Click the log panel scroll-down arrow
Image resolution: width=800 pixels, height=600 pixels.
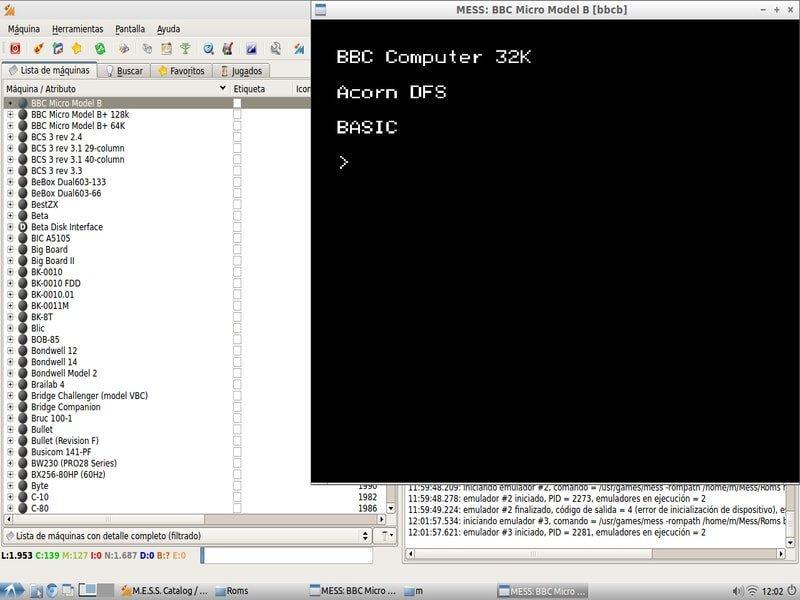point(790,542)
